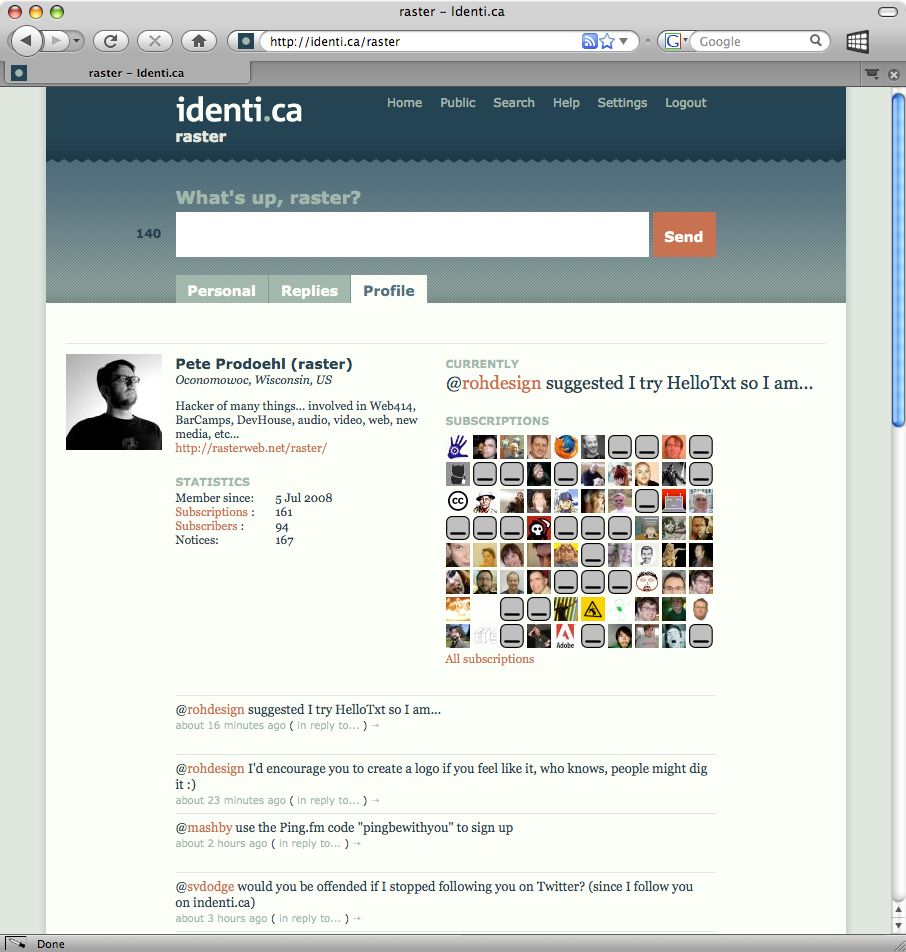The height and width of the screenshot is (952, 906).
Task: Click the Creative Commons CC avatar
Action: (458, 501)
